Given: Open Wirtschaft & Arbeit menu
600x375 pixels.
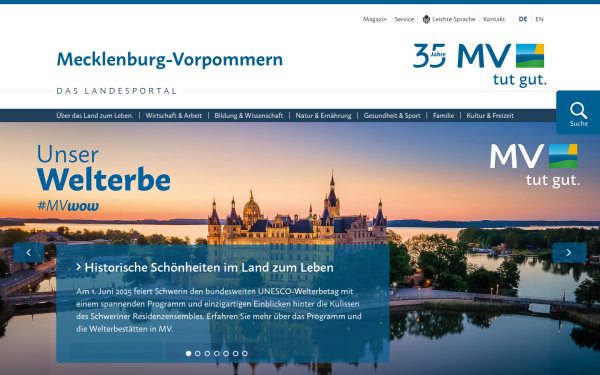Looking at the screenshot, I should pyautogui.click(x=174, y=116).
